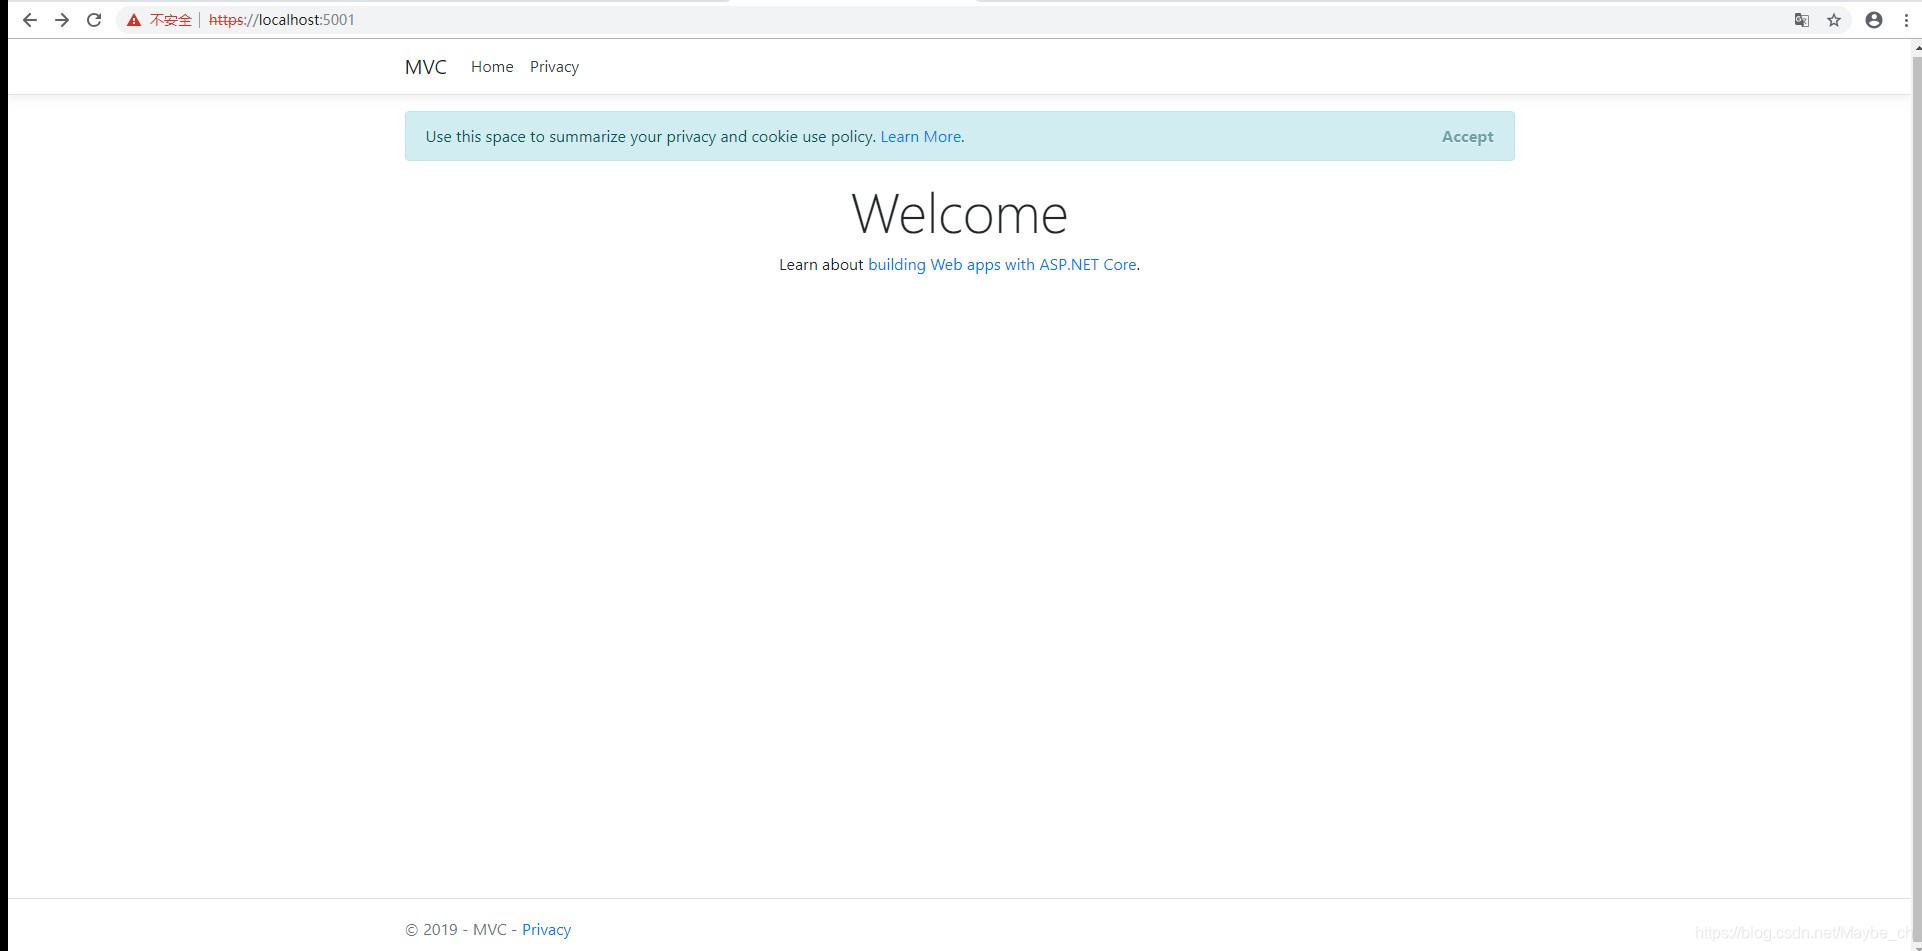This screenshot has width=1922, height=951.
Task: Bookmark this page with the star icon
Action: 1834,20
